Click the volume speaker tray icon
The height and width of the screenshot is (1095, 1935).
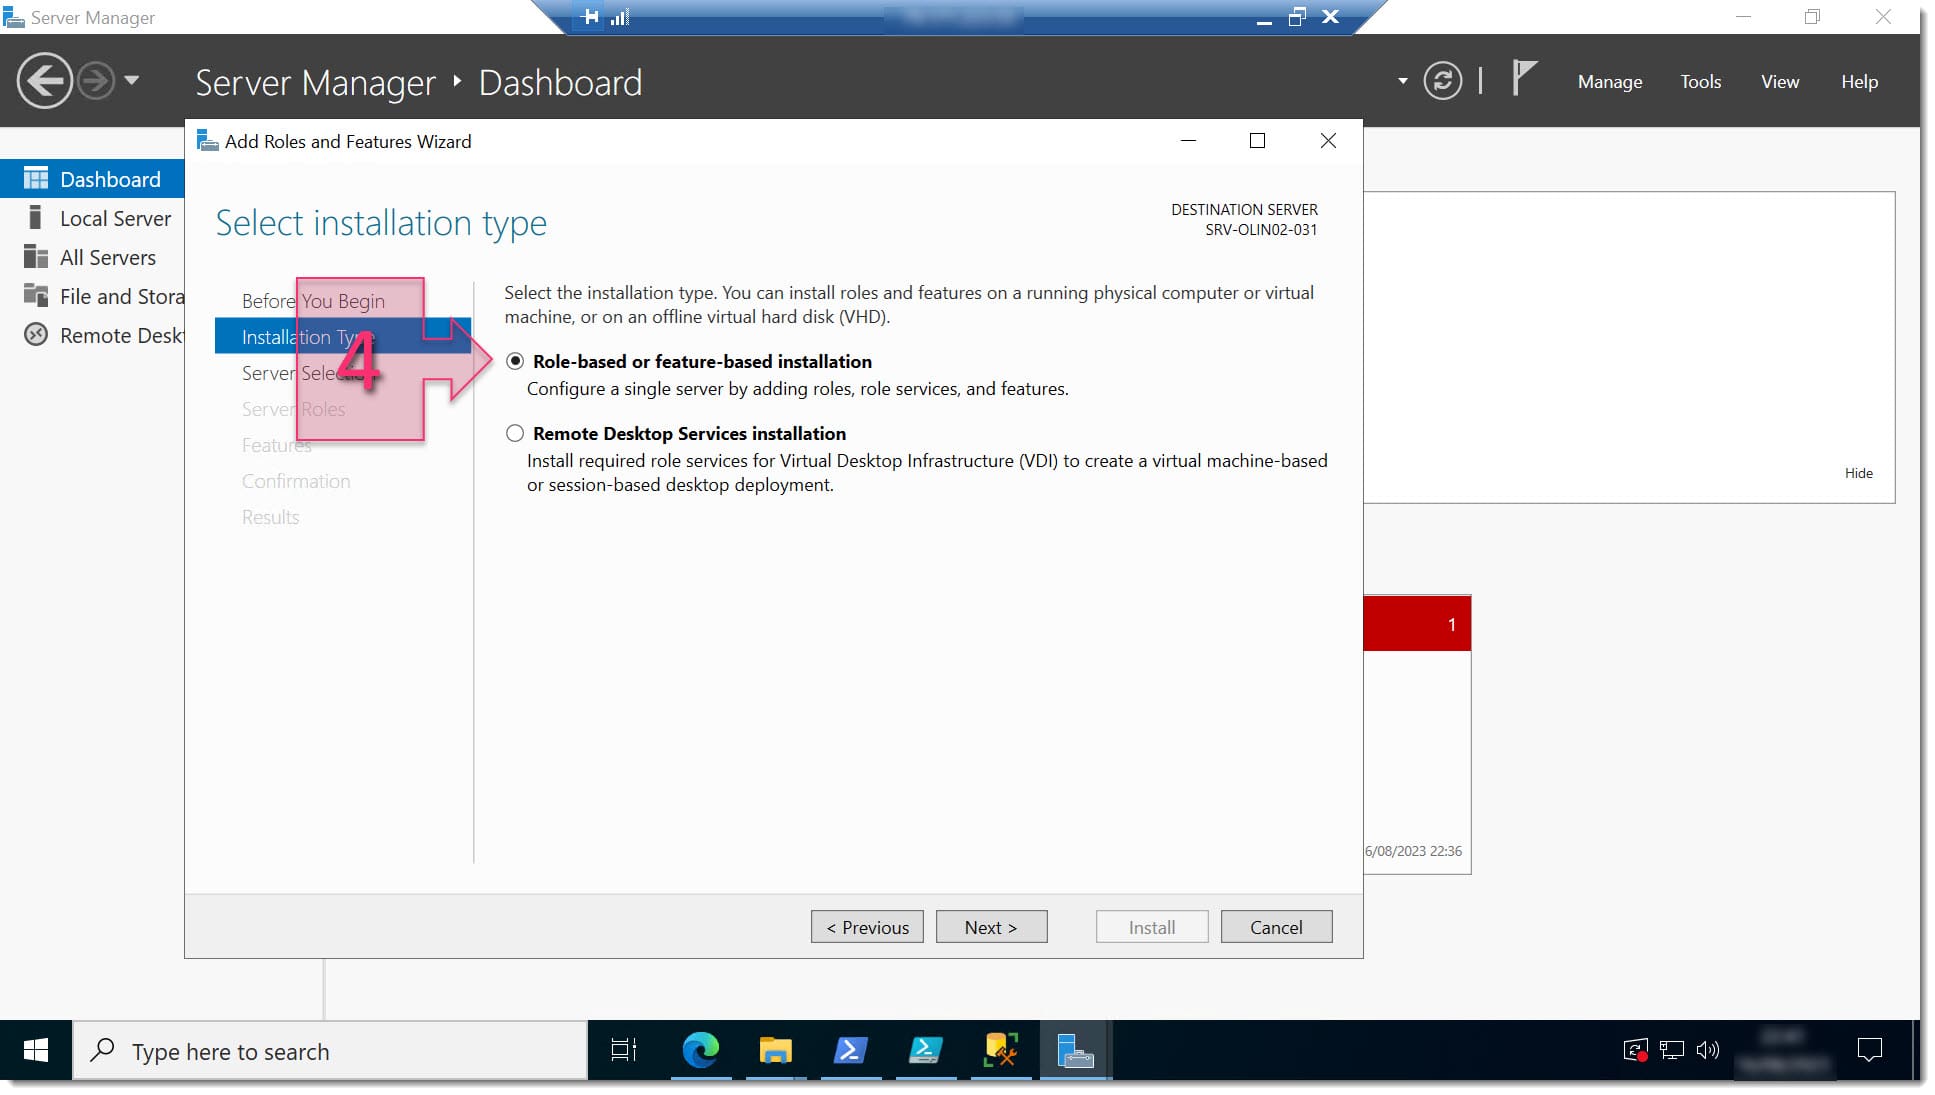pos(1708,1050)
